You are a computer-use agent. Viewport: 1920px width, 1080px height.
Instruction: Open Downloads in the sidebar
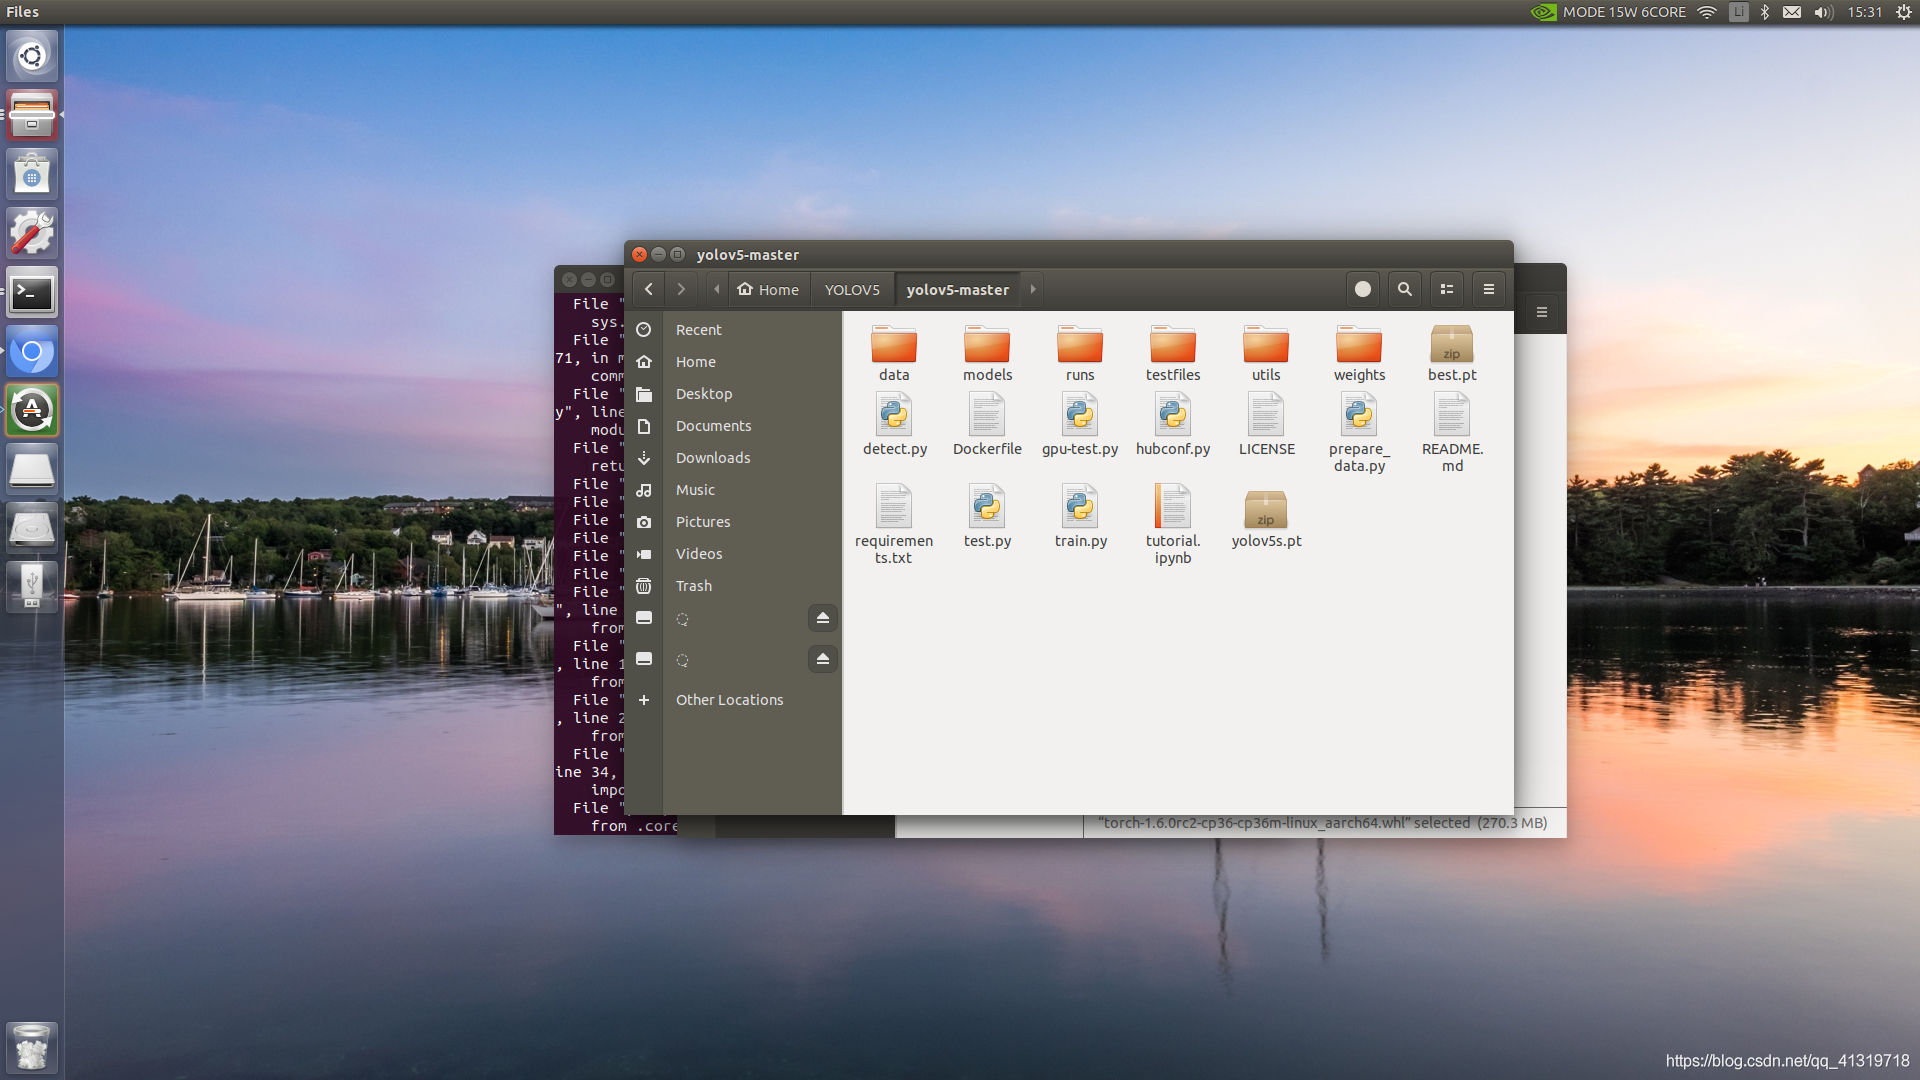tap(712, 458)
